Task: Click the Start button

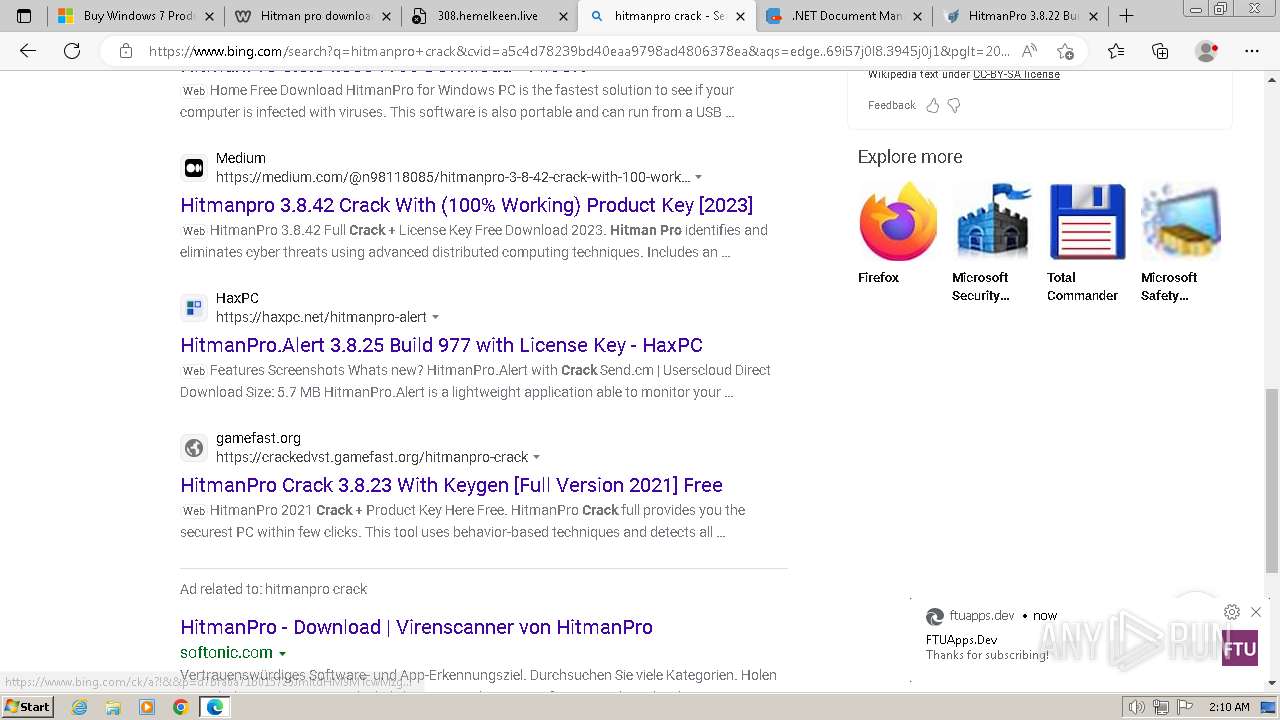Action: [27, 707]
